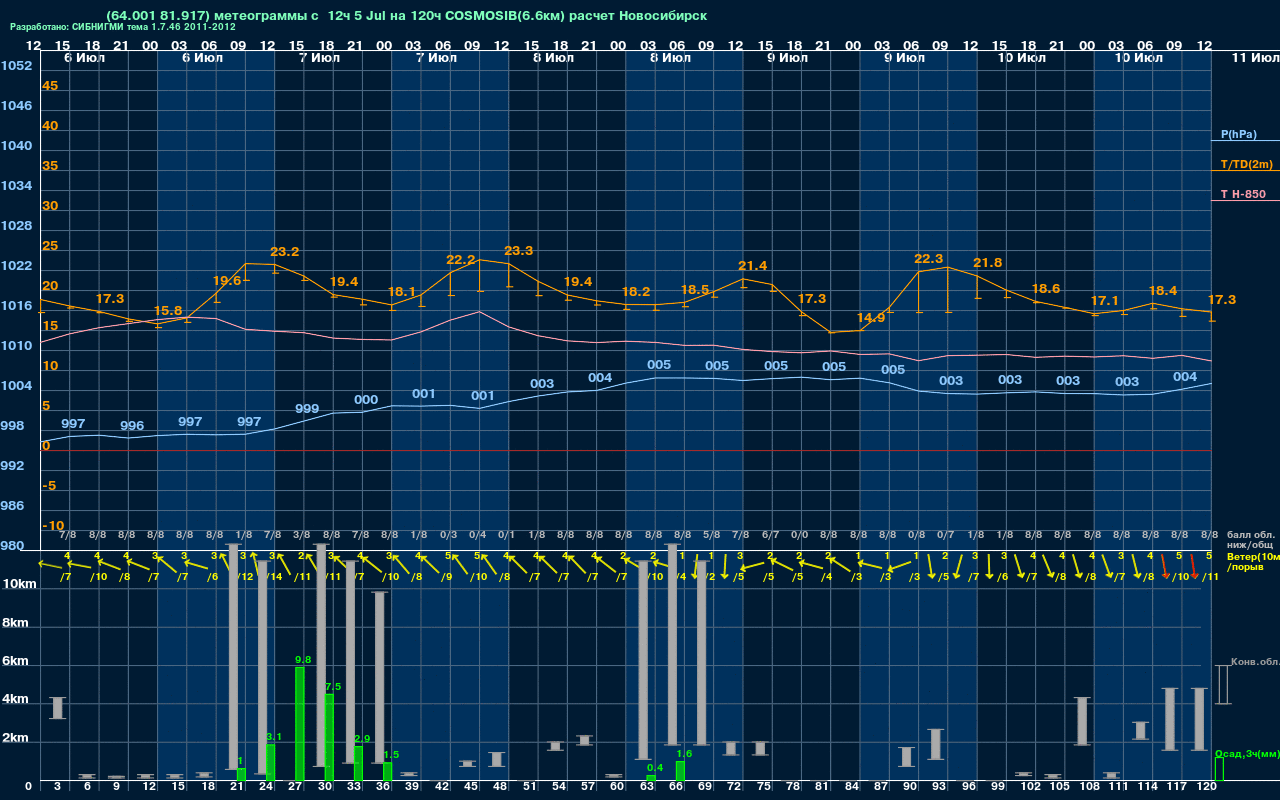Click the green precipitation bar labeled 9.8

click(x=300, y=724)
